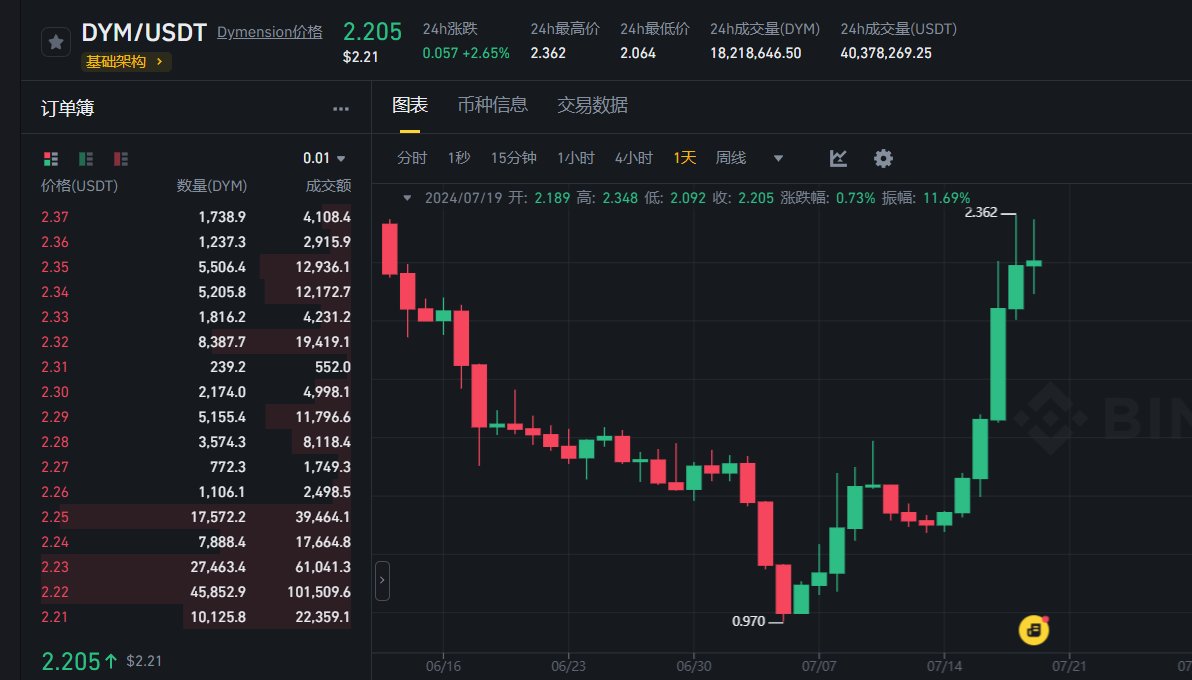Click the 06/23 date on time axis
Viewport: 1192px width, 680px height.
point(569,666)
